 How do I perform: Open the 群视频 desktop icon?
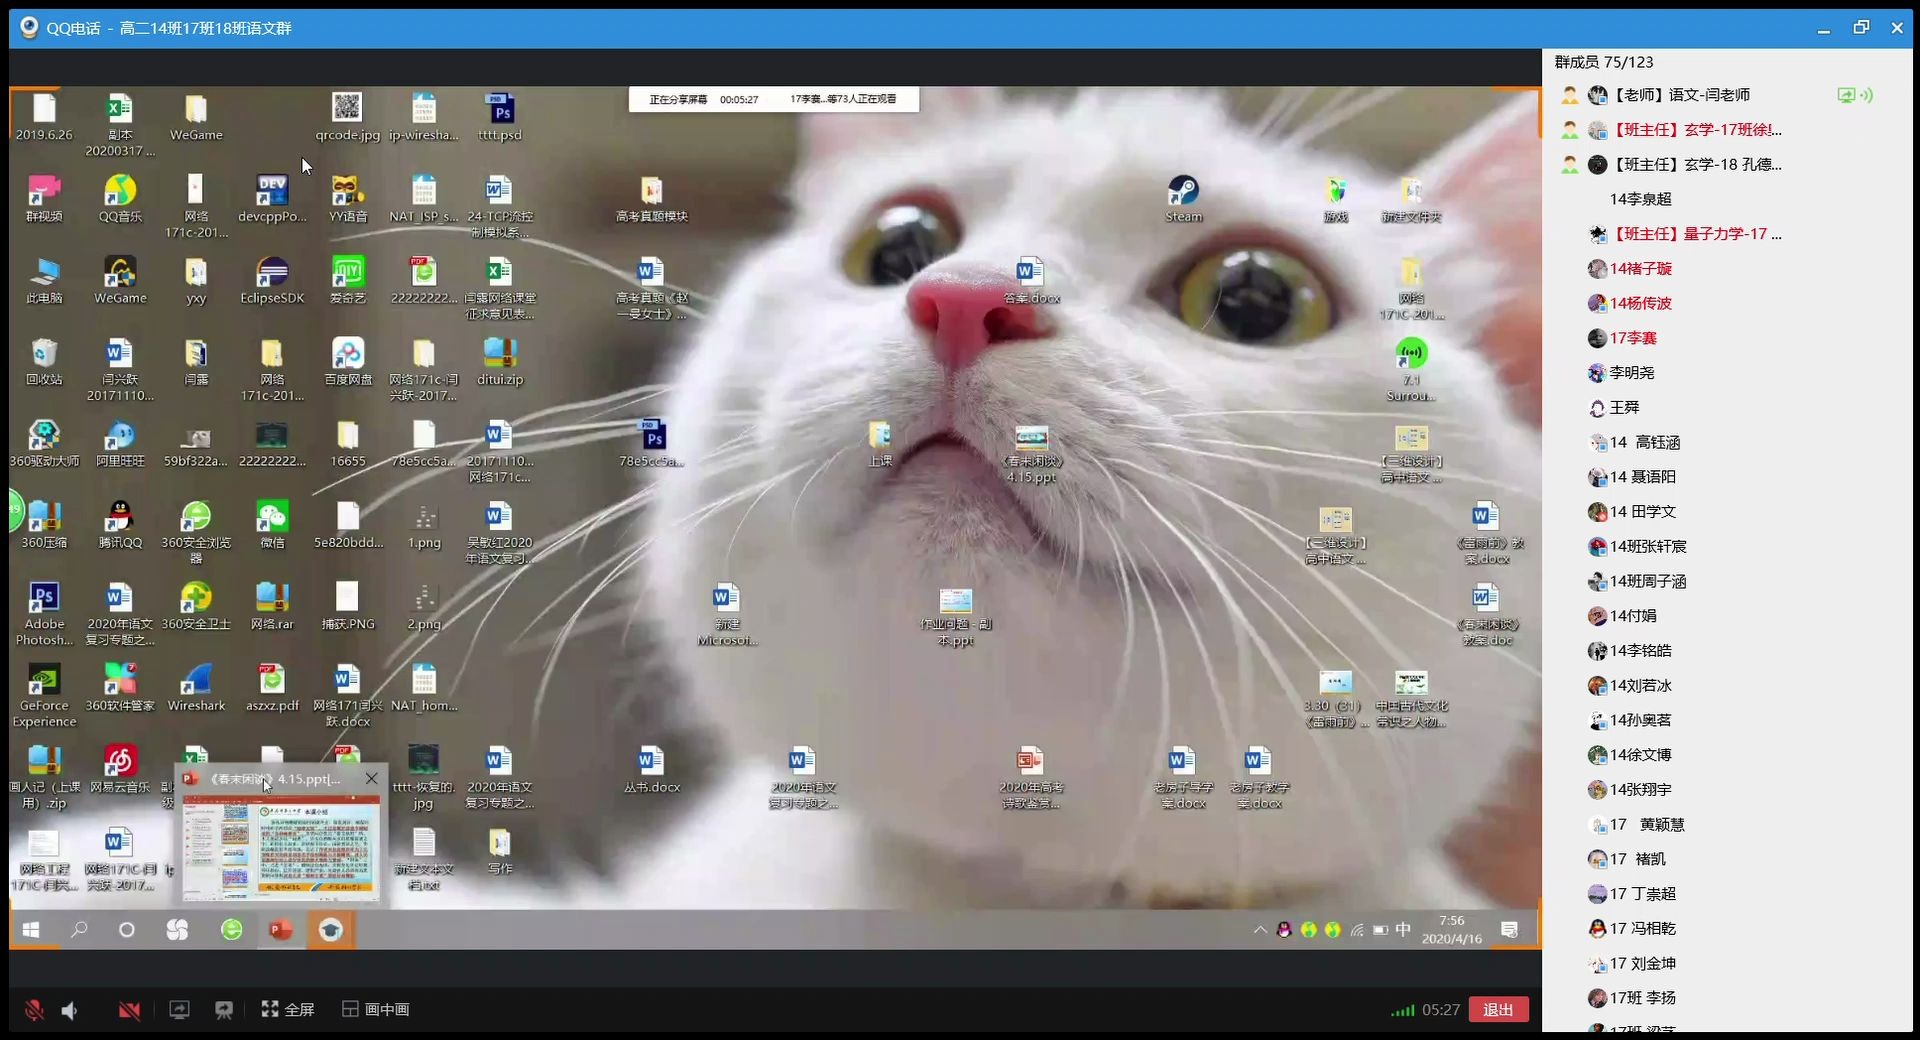[x=44, y=199]
